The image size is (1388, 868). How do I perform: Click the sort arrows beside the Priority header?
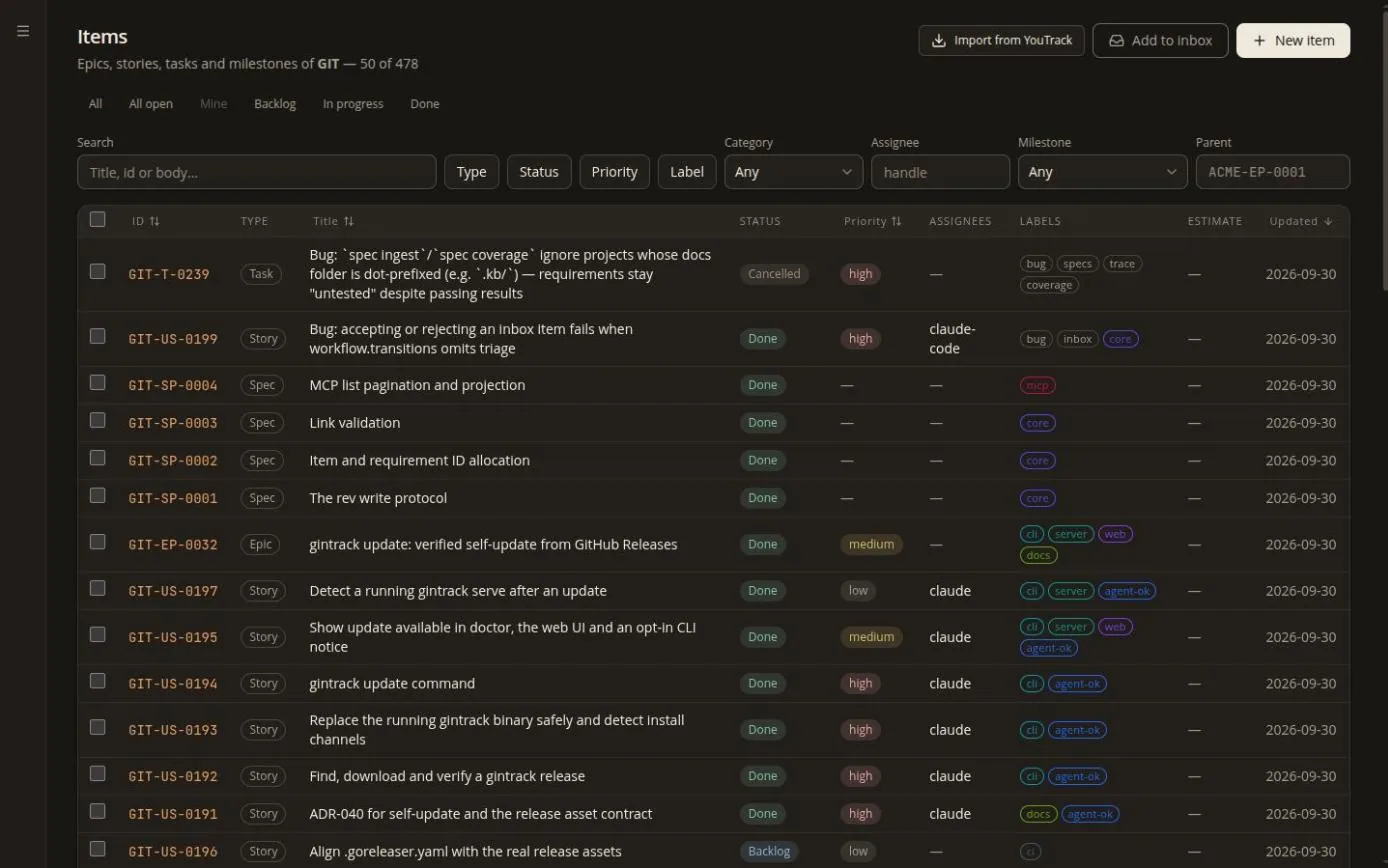[896, 221]
